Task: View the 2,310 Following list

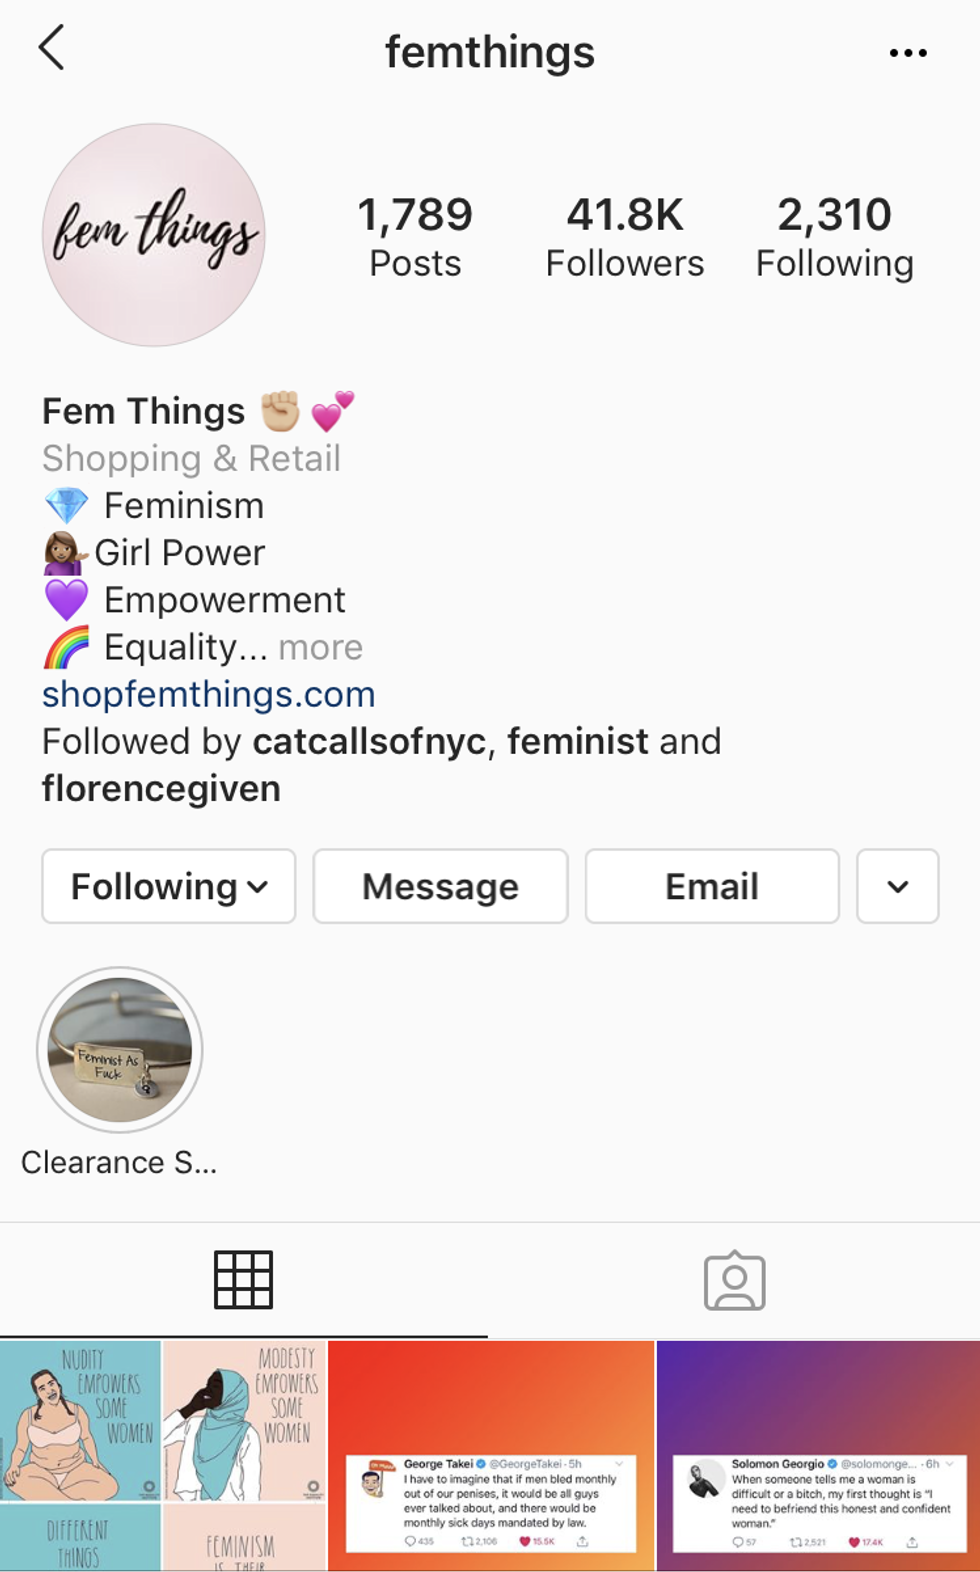Action: [834, 237]
